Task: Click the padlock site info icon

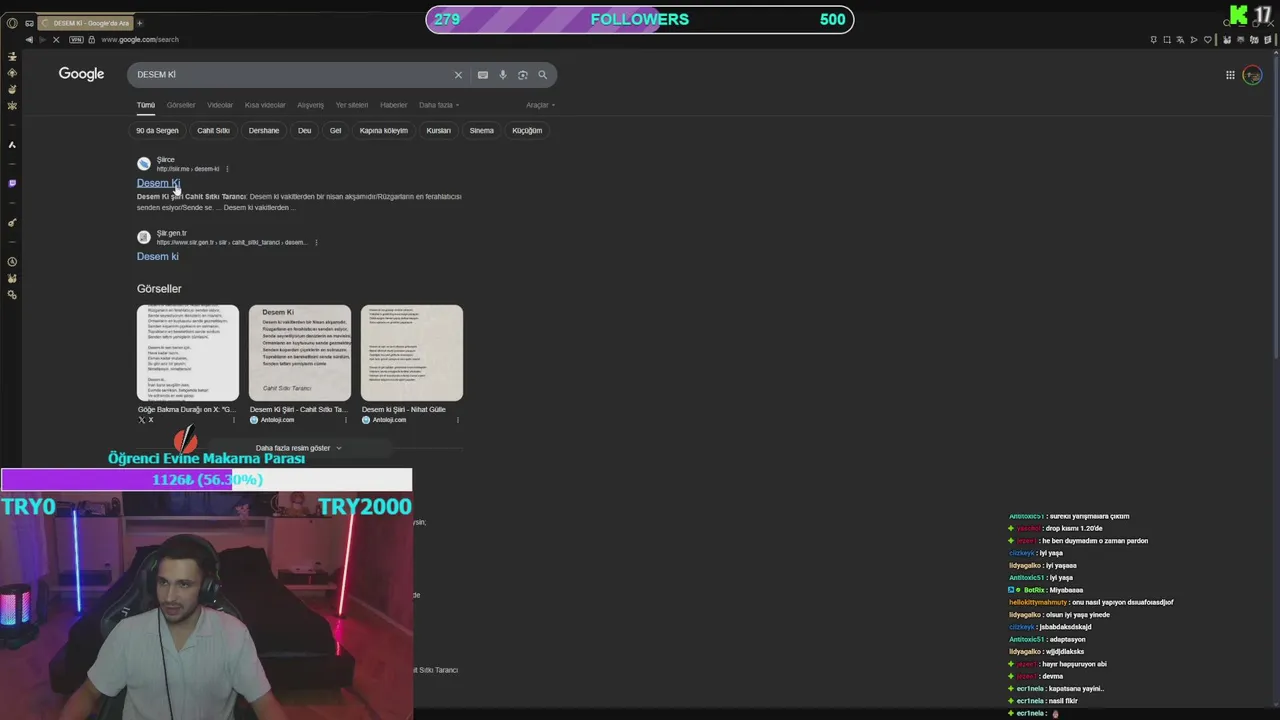Action: click(92, 40)
